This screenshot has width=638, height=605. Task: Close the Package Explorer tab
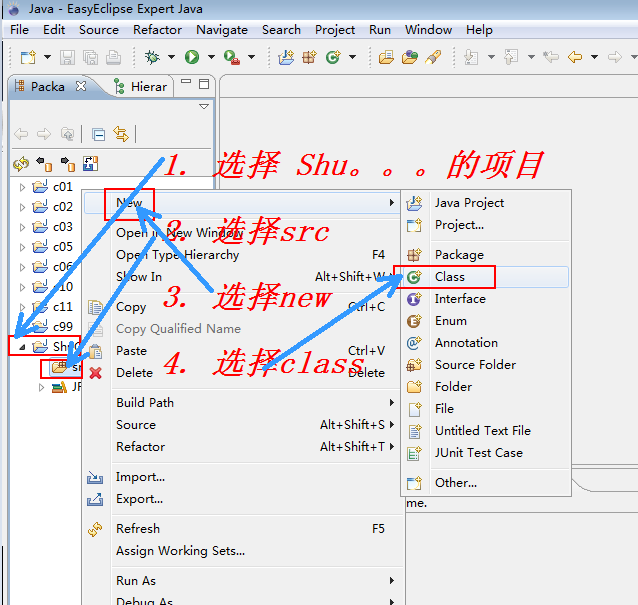pos(81,86)
